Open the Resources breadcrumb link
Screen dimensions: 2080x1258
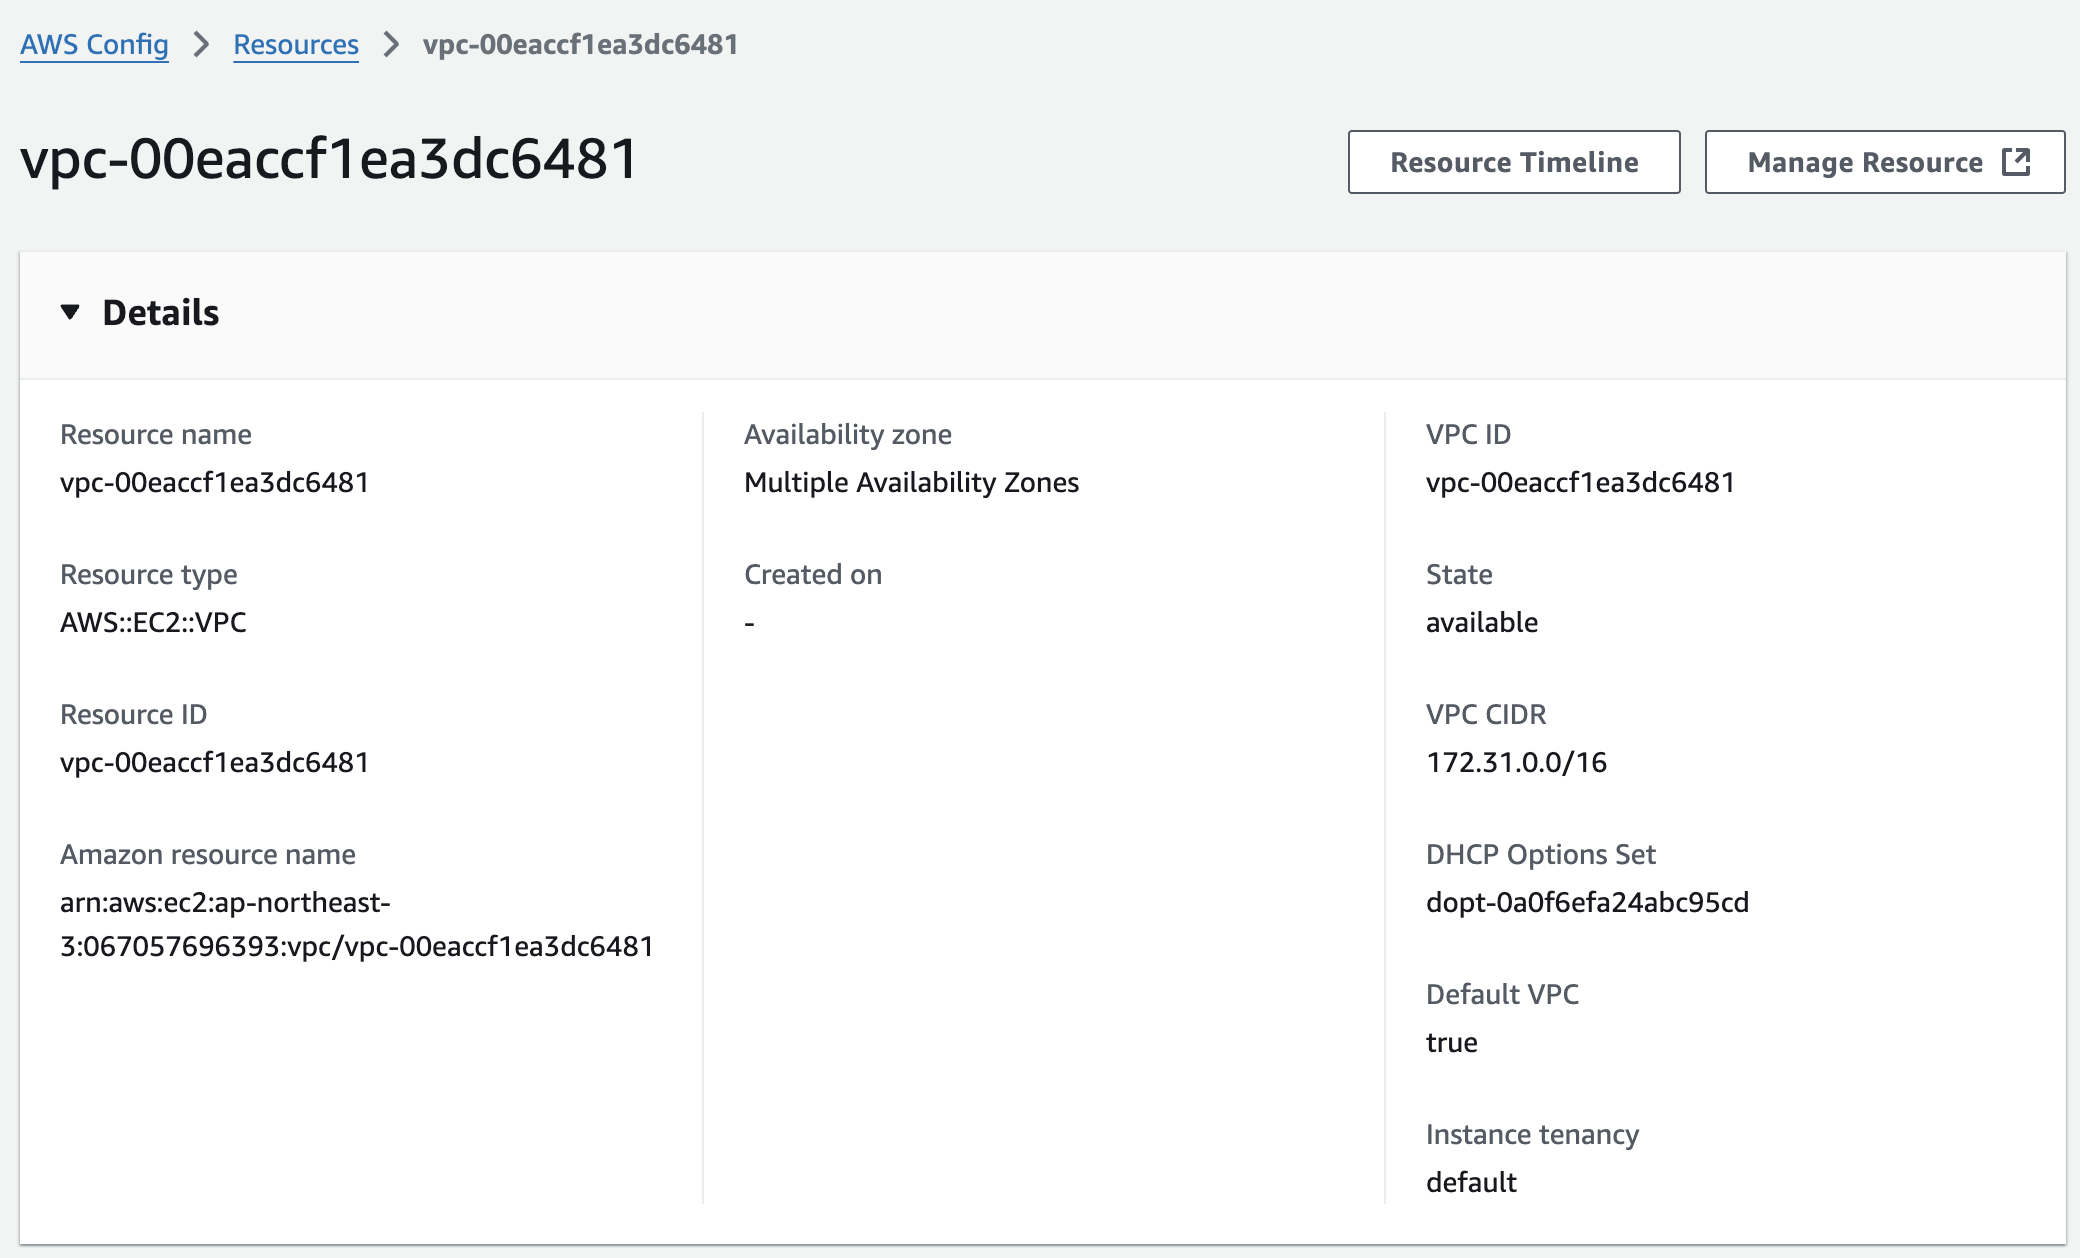click(295, 45)
